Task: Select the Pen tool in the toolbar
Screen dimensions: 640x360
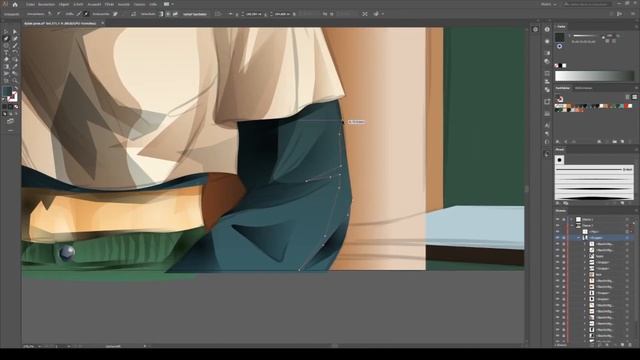Action: point(6,38)
